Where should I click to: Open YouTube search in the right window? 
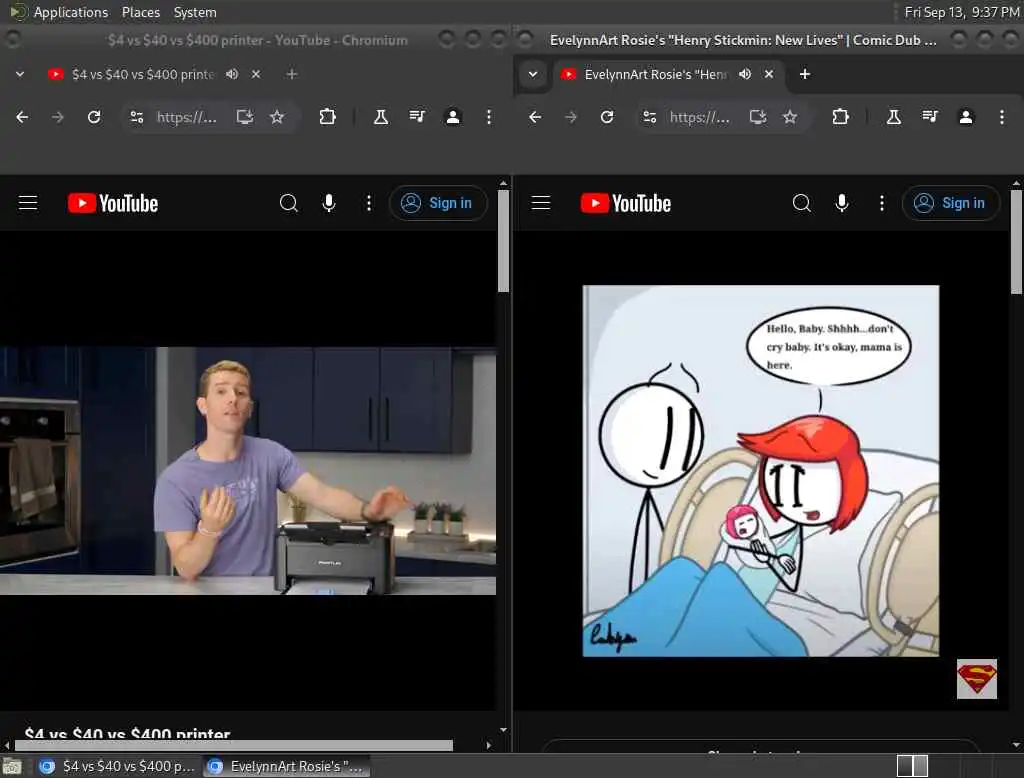[801, 203]
